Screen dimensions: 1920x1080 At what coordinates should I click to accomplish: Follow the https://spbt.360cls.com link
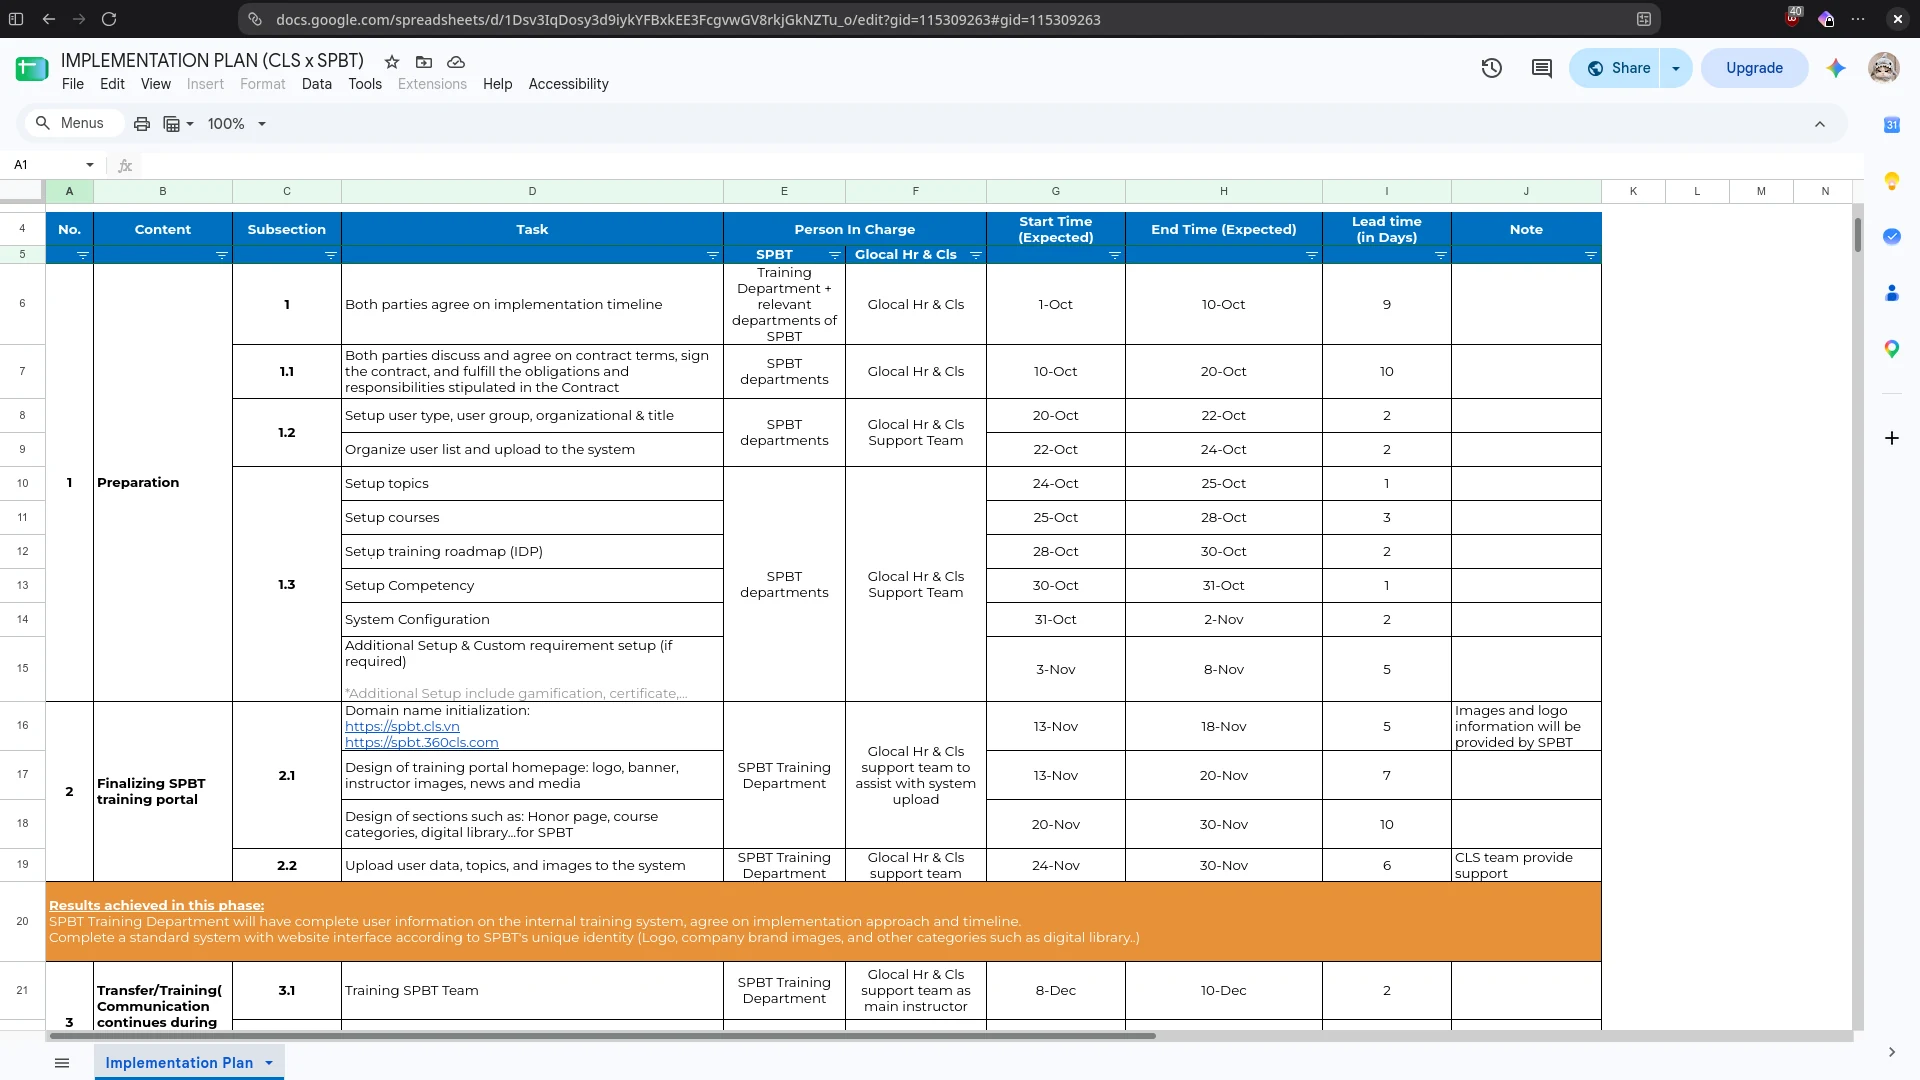pos(422,743)
